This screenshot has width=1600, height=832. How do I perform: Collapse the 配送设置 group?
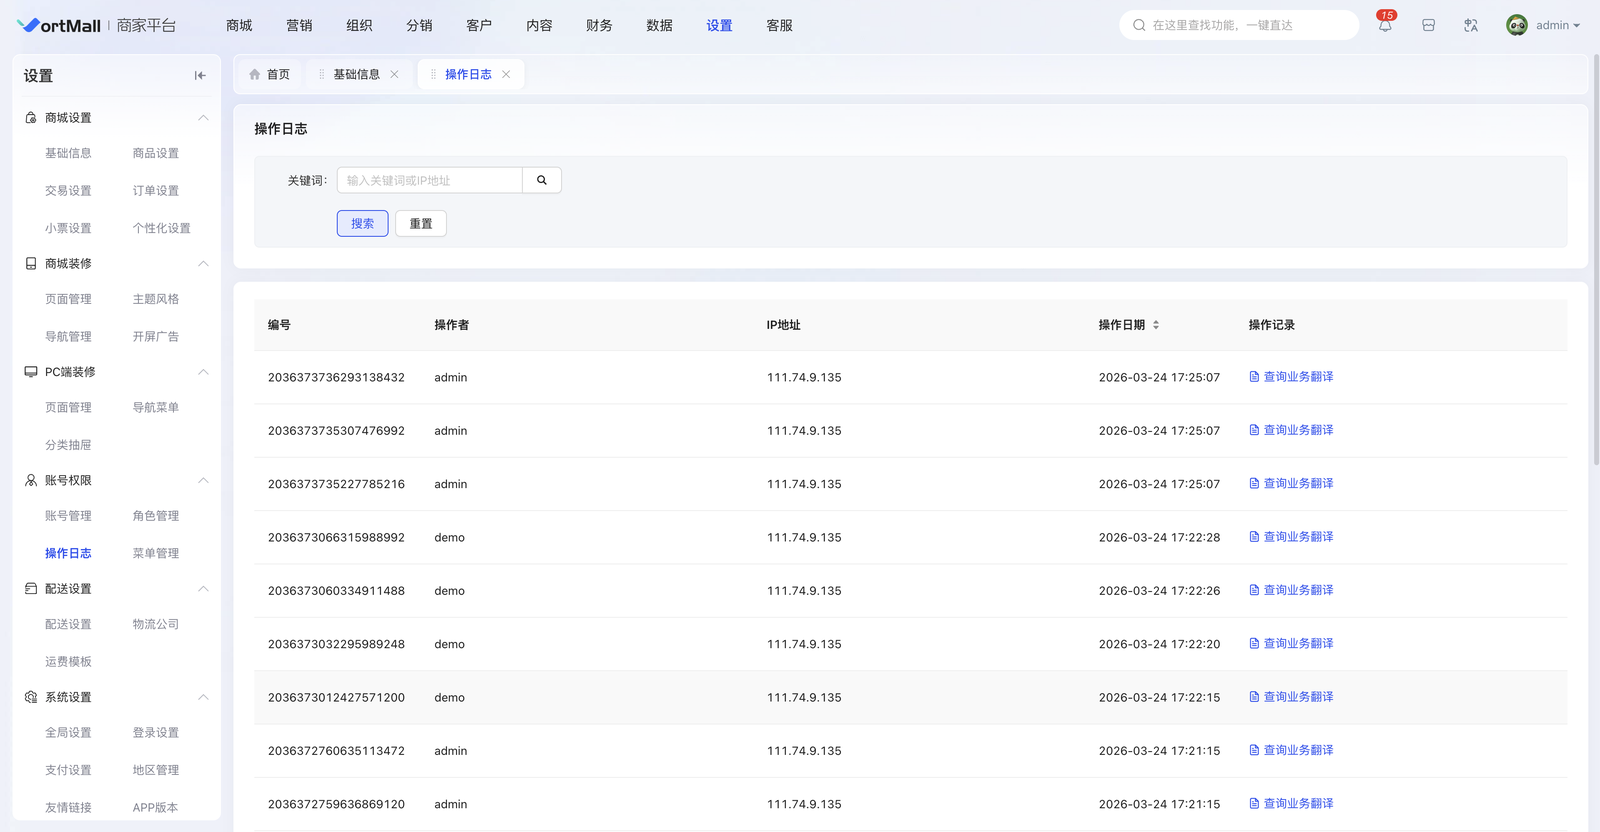(x=203, y=589)
